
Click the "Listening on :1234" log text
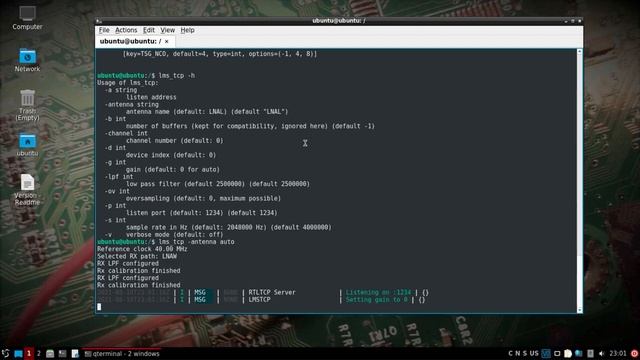coord(378,292)
